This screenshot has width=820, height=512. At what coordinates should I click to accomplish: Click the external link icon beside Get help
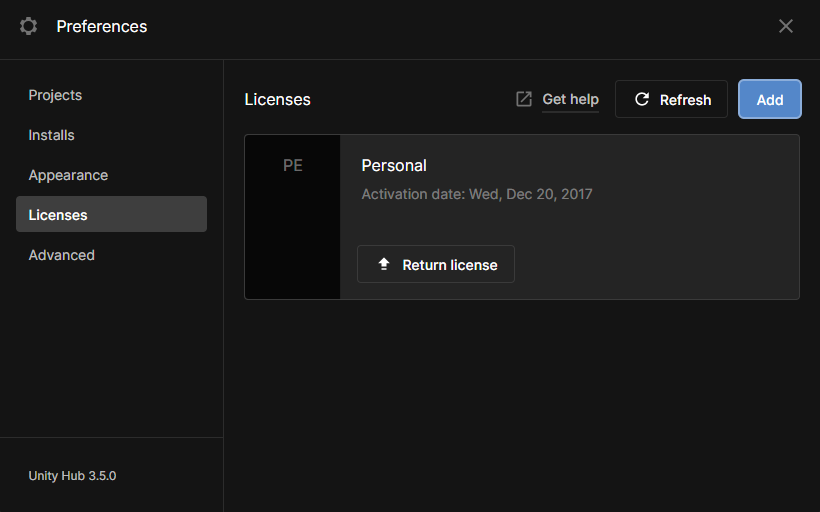(524, 99)
